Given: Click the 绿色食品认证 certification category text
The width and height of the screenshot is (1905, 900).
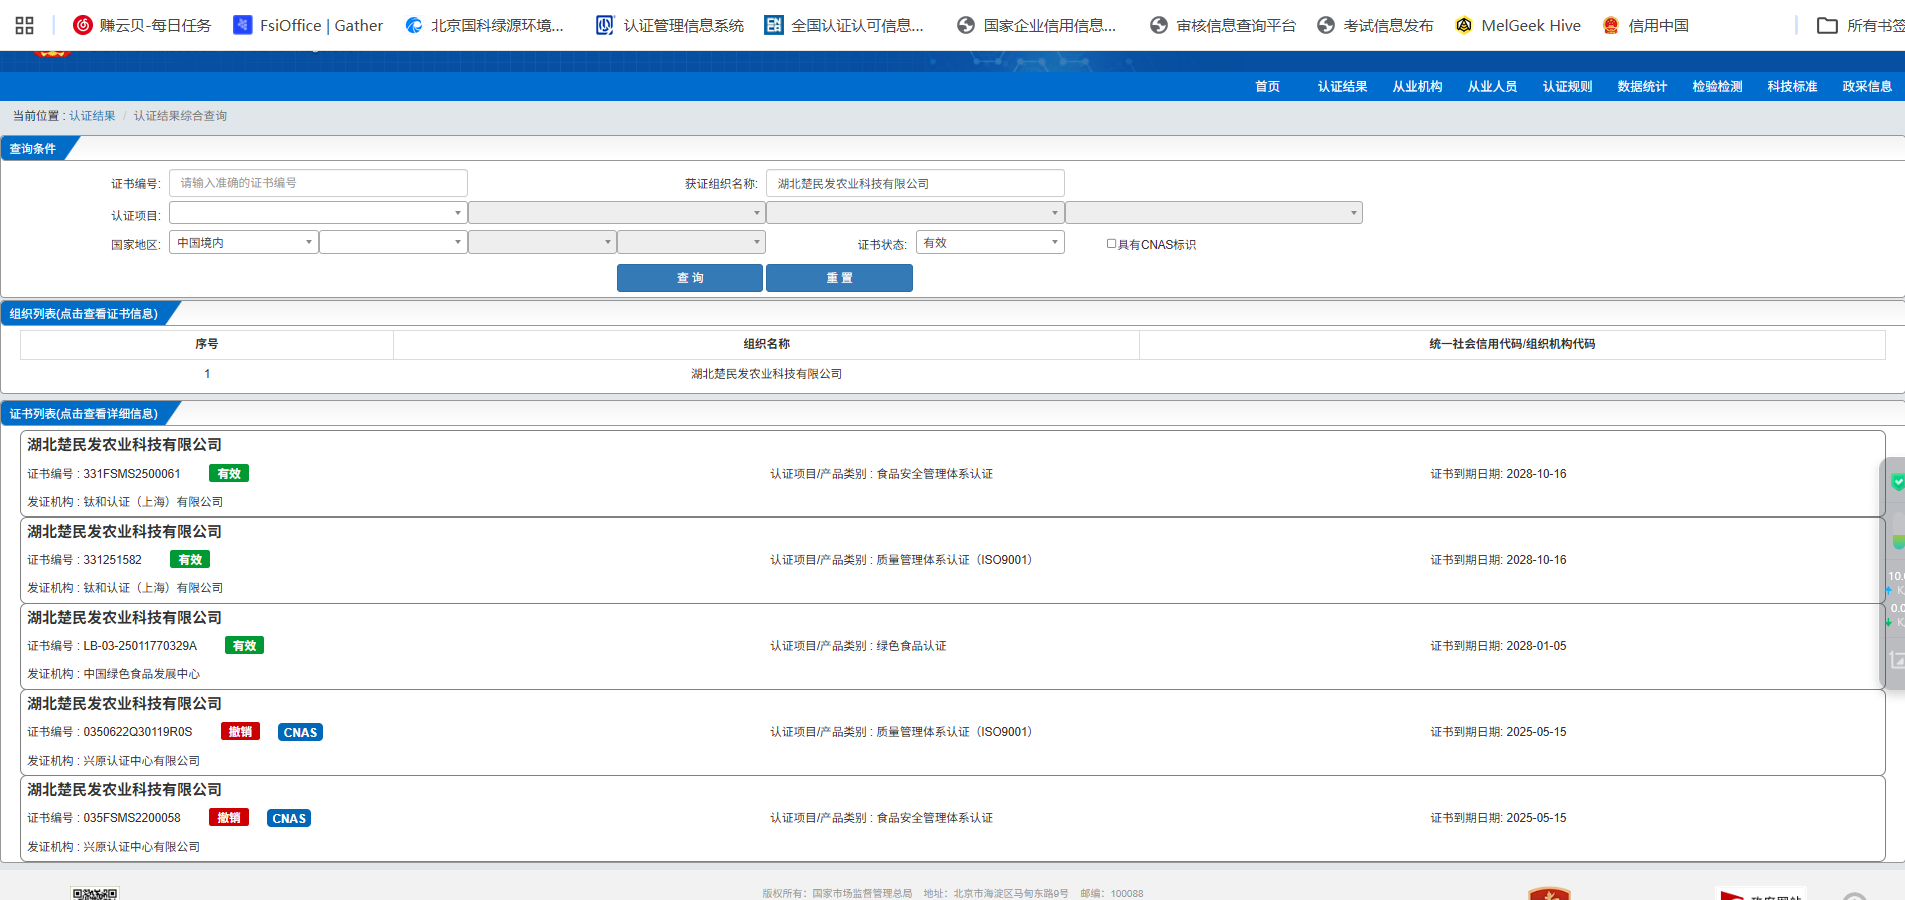Looking at the screenshot, I should click(911, 646).
